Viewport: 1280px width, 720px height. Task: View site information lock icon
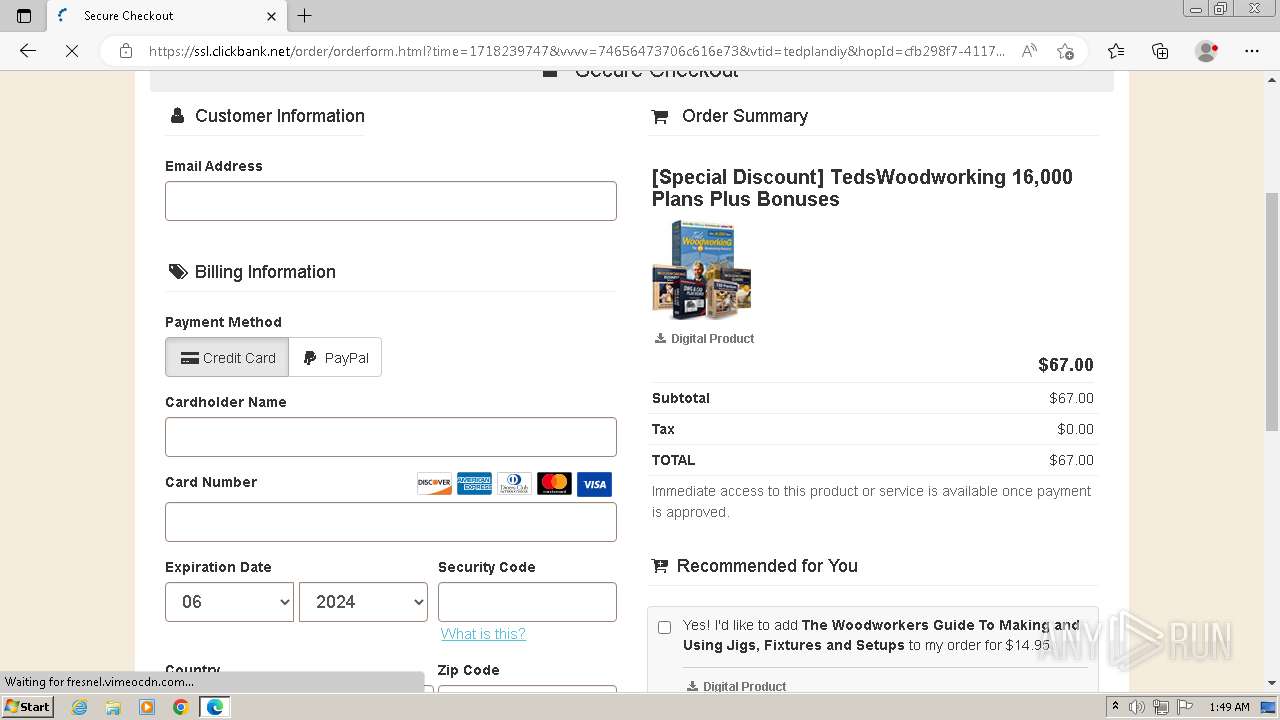pos(126,51)
